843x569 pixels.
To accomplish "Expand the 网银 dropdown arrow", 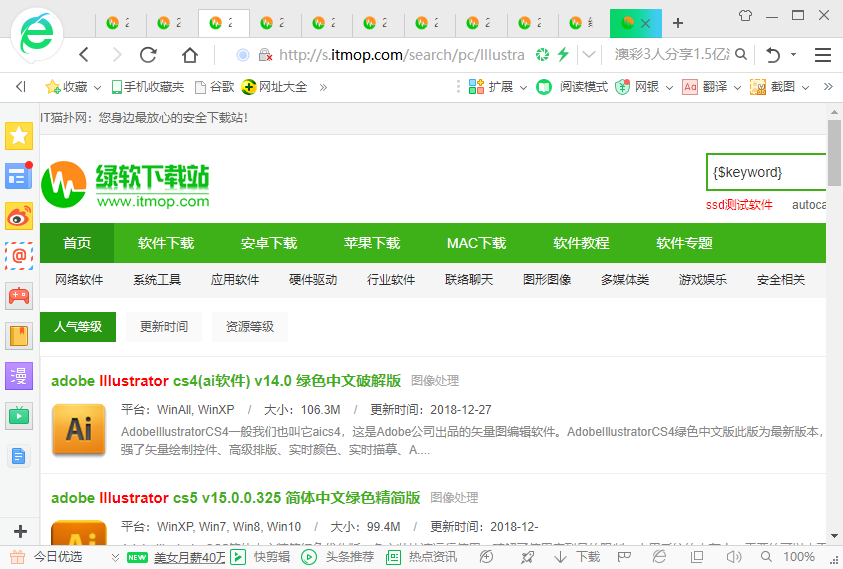I will [669, 87].
